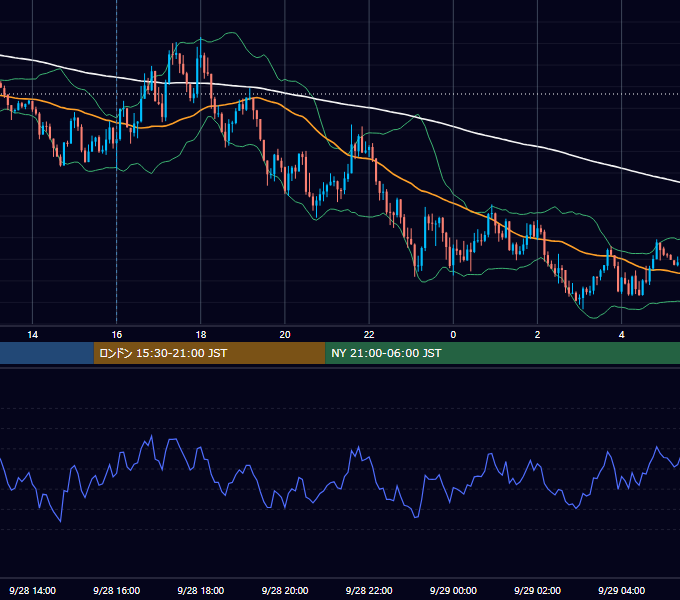Click hour label 20 on chart axis
680x600 pixels.
click(x=285, y=335)
